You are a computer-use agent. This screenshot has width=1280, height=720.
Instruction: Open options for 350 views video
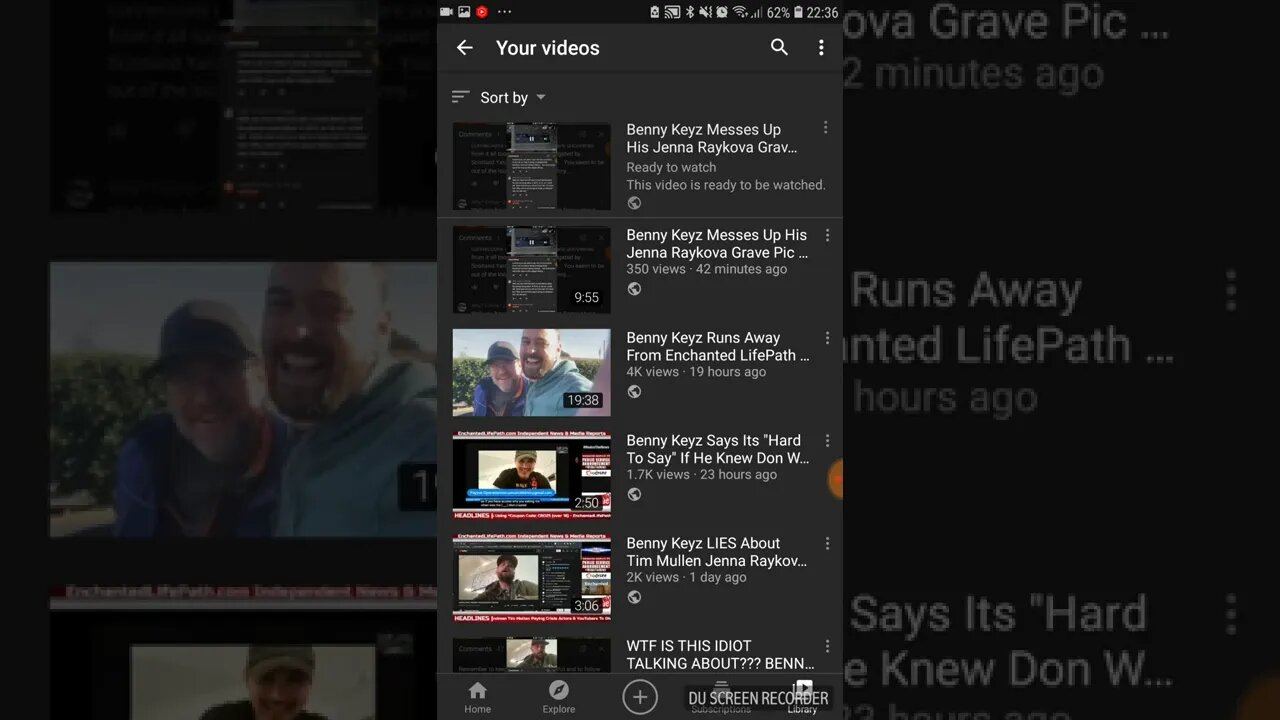827,236
